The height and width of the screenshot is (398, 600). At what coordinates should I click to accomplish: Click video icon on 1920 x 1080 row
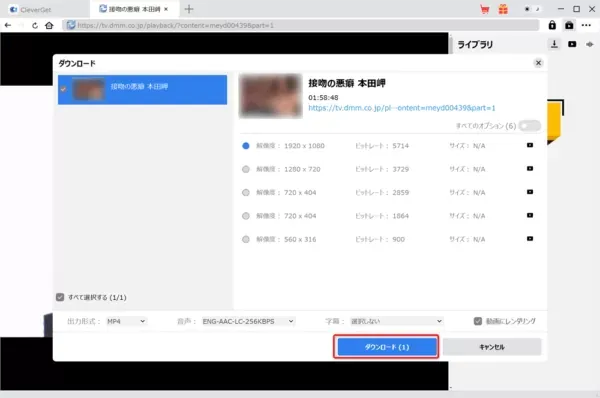(530, 145)
